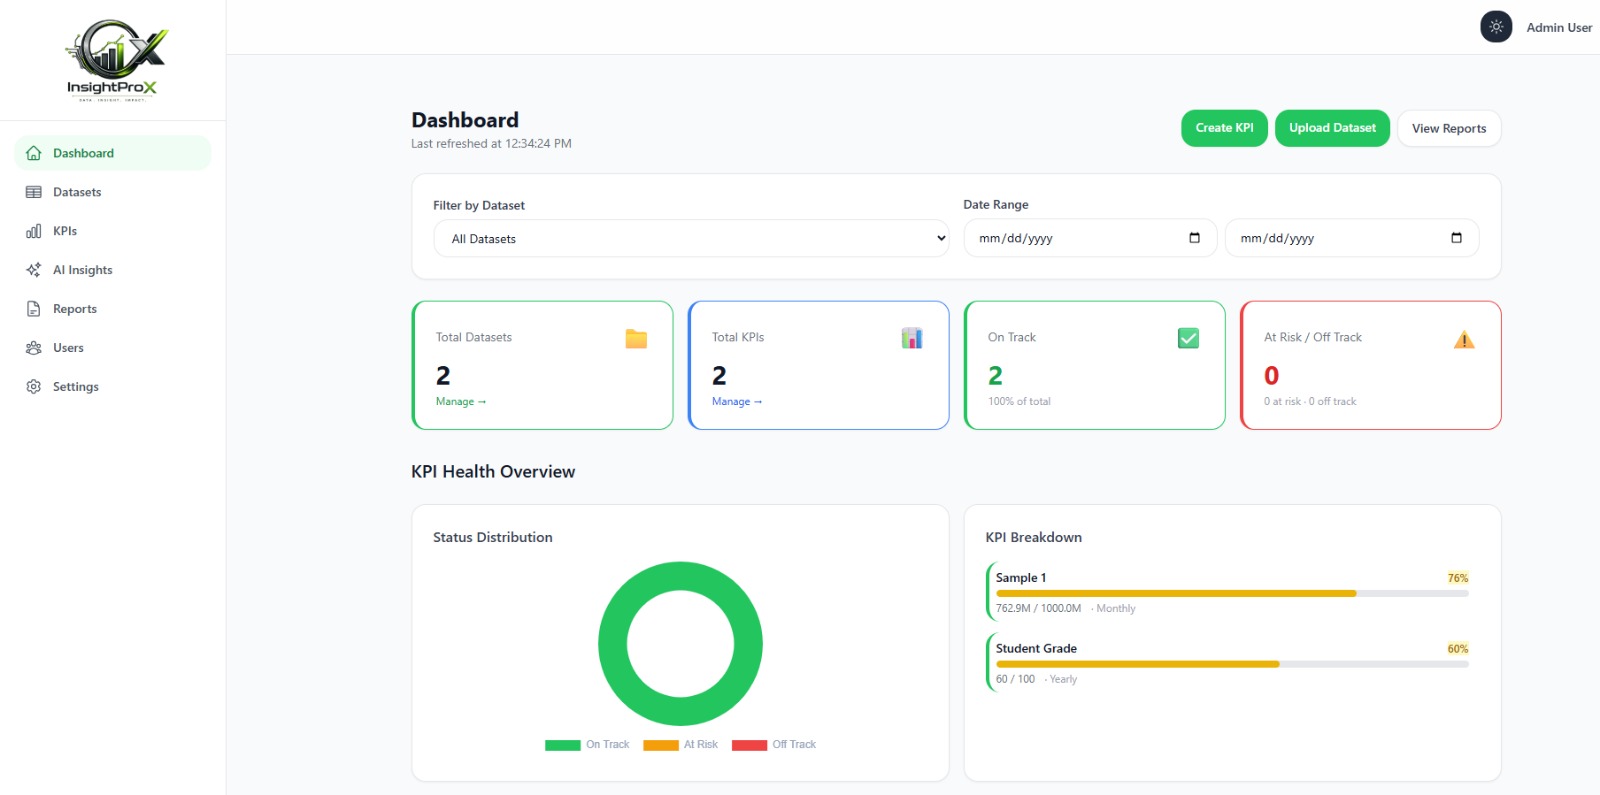This screenshot has height=795, width=1600.
Task: Click the AI Insights sparkle icon
Action: (x=34, y=270)
